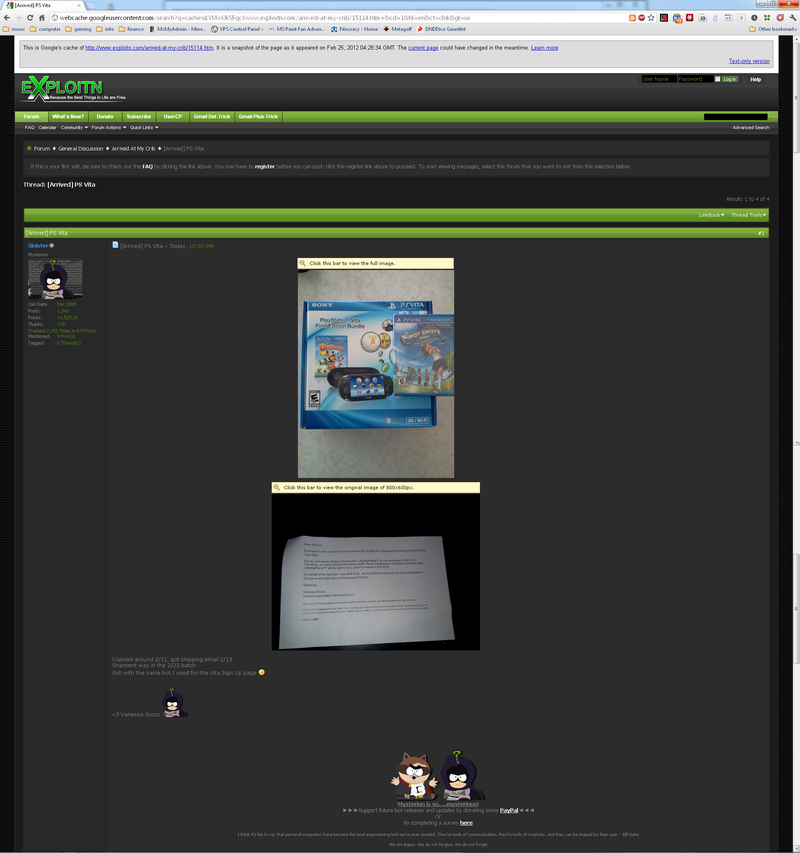Open the Gmail Dot-Trick tab
The width and height of the screenshot is (800, 853).
(212, 116)
